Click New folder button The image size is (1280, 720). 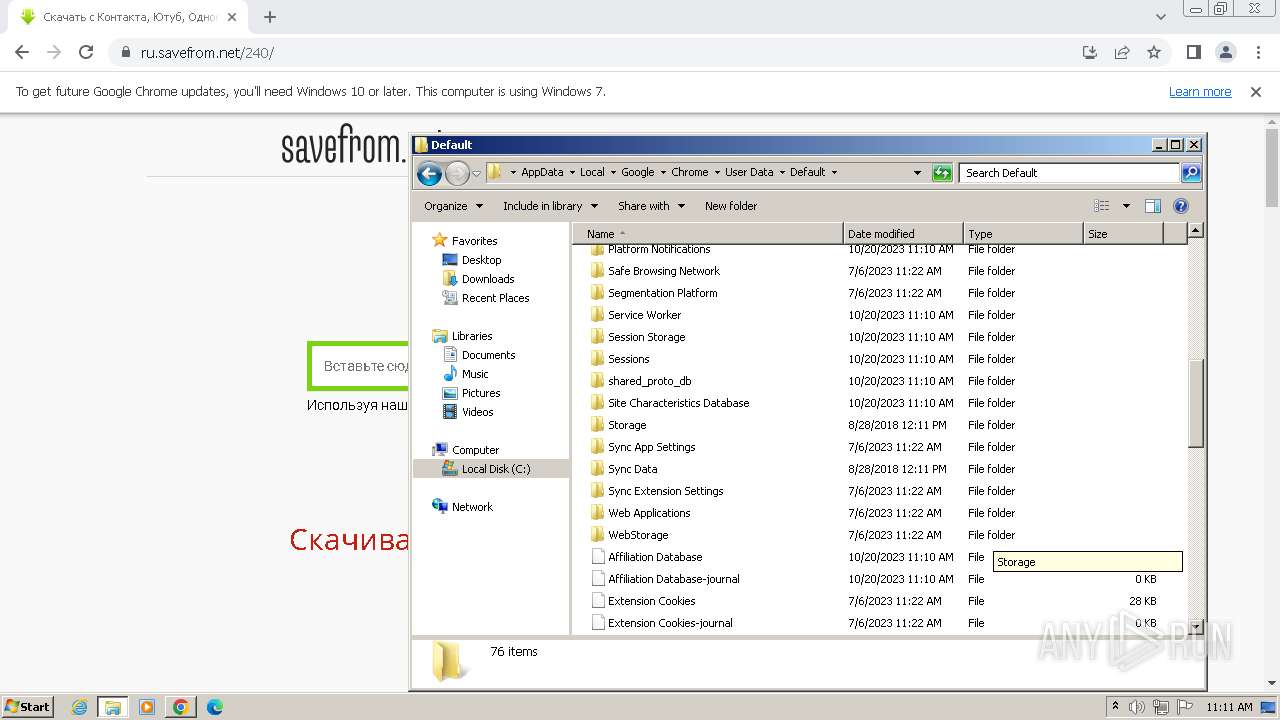click(731, 206)
